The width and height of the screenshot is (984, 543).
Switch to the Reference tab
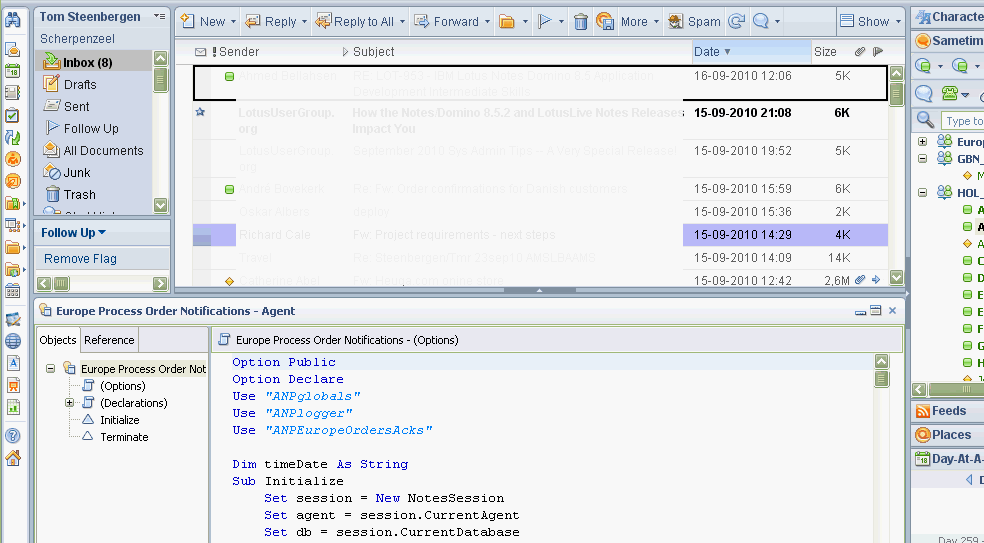(109, 340)
